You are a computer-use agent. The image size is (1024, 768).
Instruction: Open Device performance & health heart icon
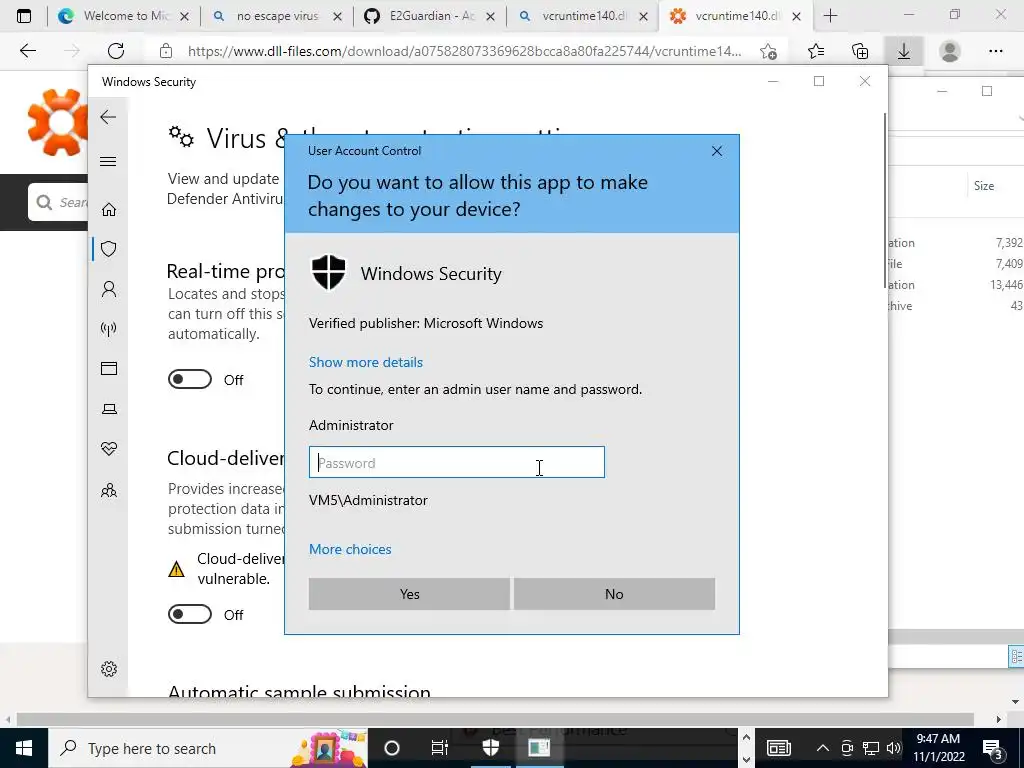coord(108,449)
